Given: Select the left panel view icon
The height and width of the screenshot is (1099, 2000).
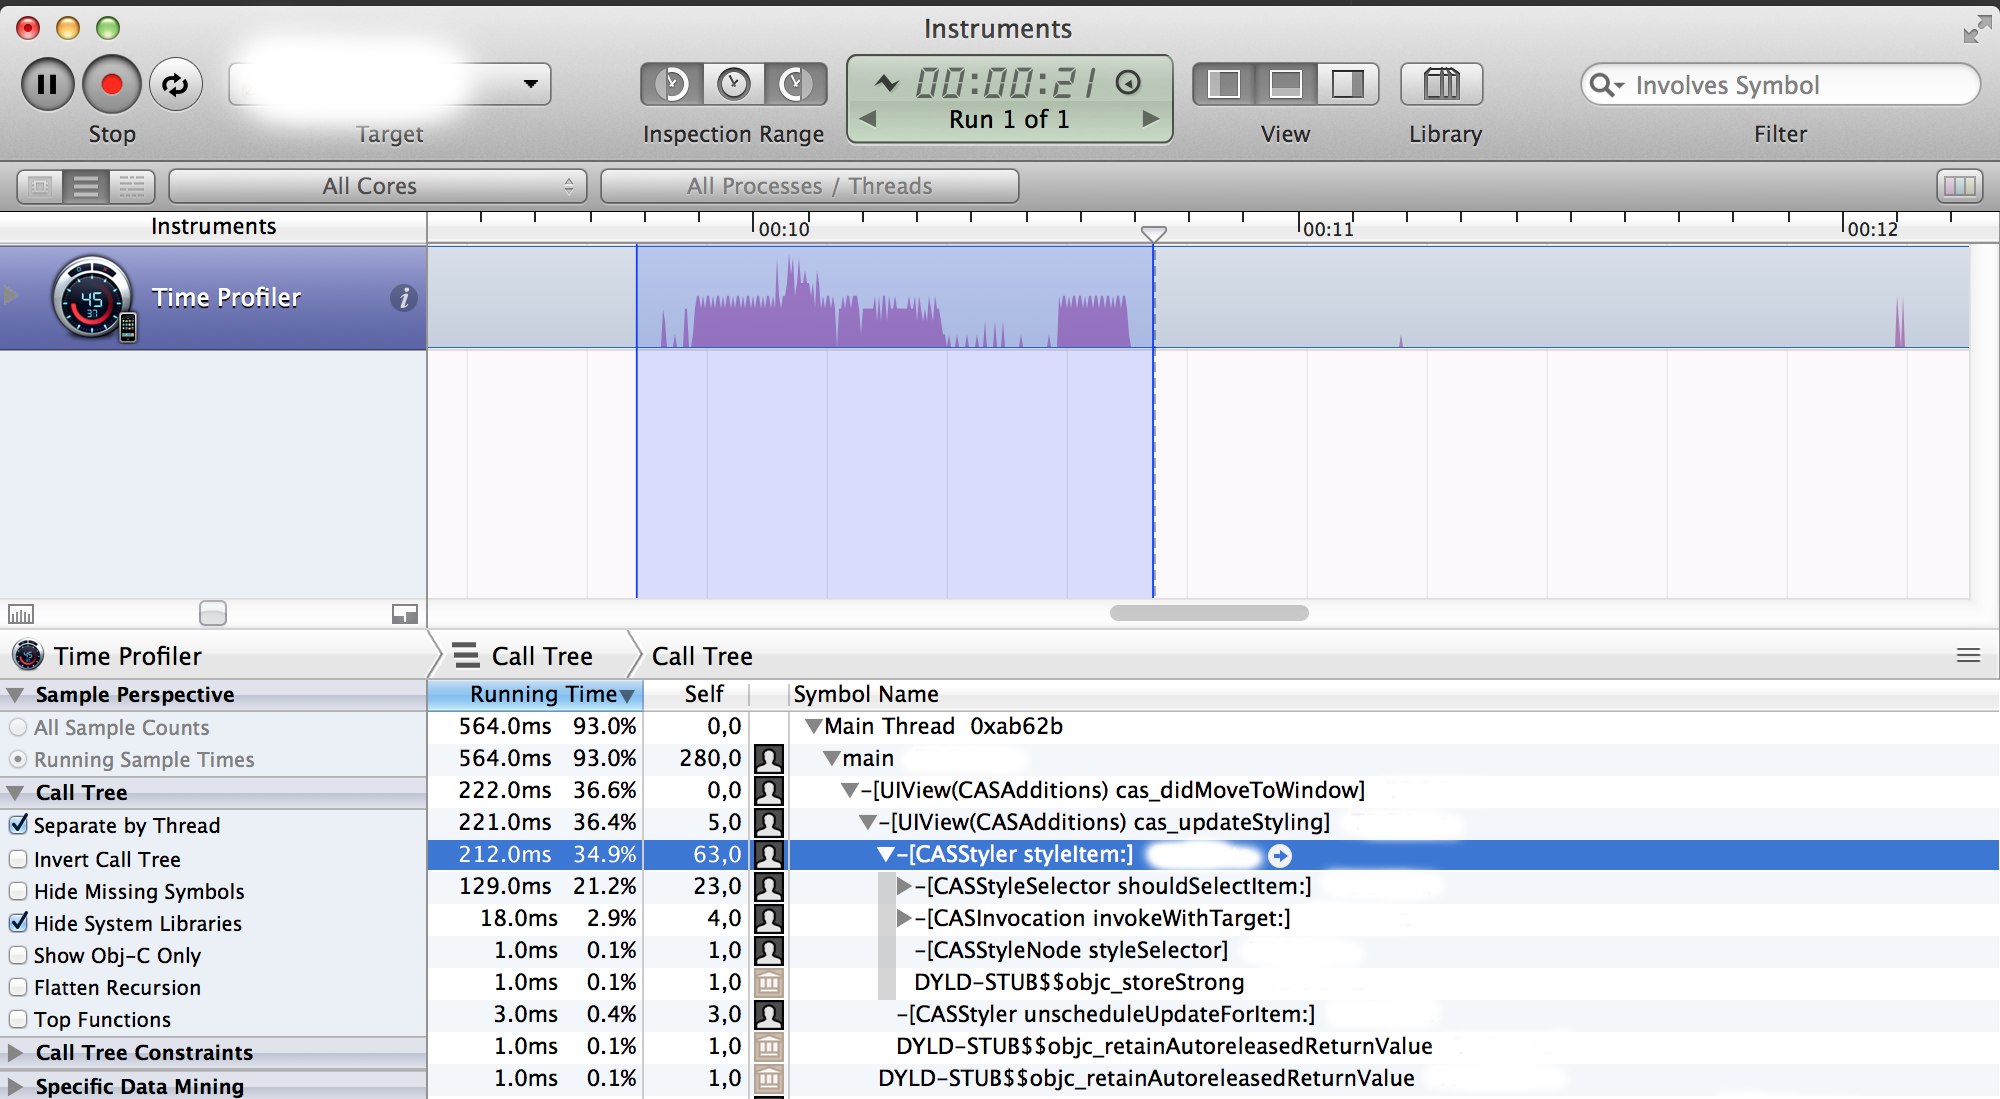Looking at the screenshot, I should (1226, 85).
